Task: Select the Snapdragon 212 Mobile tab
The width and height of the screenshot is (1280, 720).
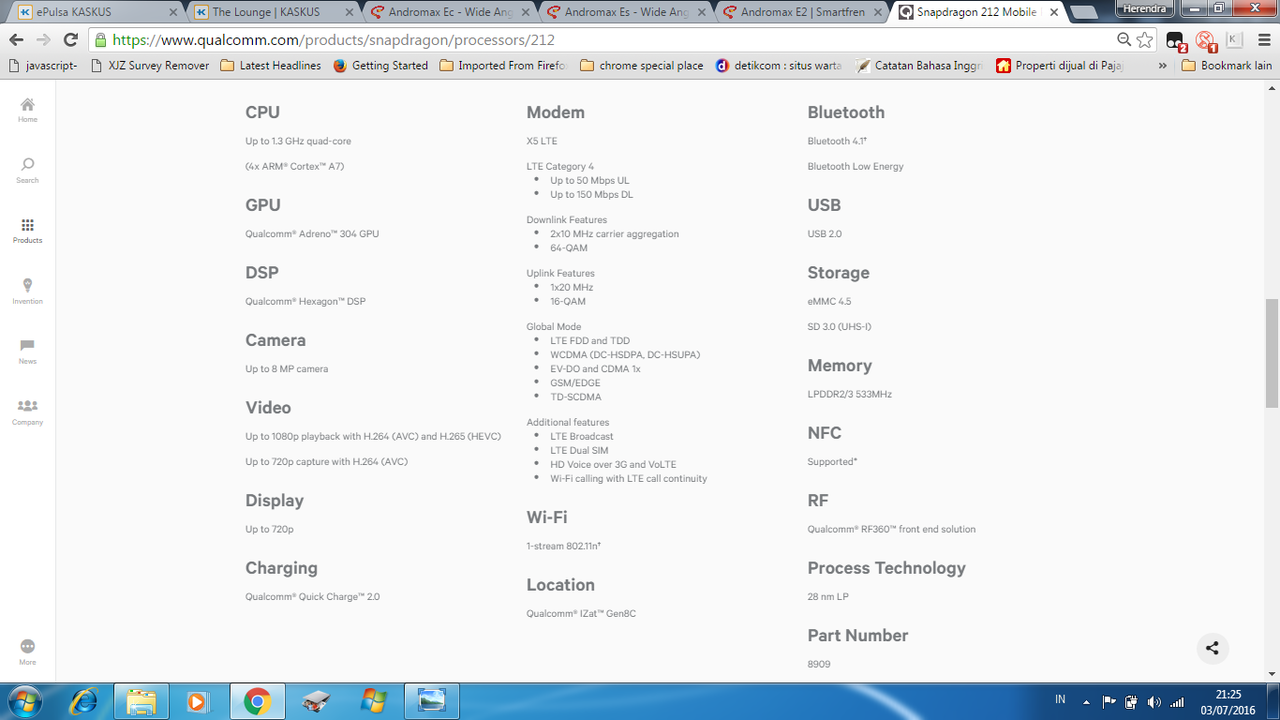Action: [978, 12]
